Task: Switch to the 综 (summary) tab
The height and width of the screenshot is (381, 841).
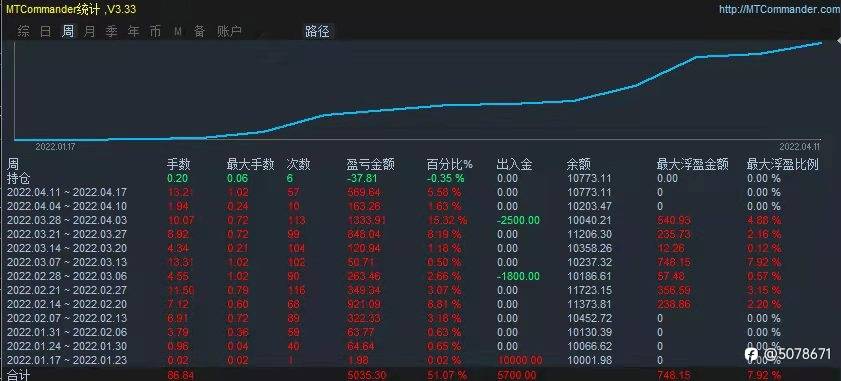Action: 24,32
